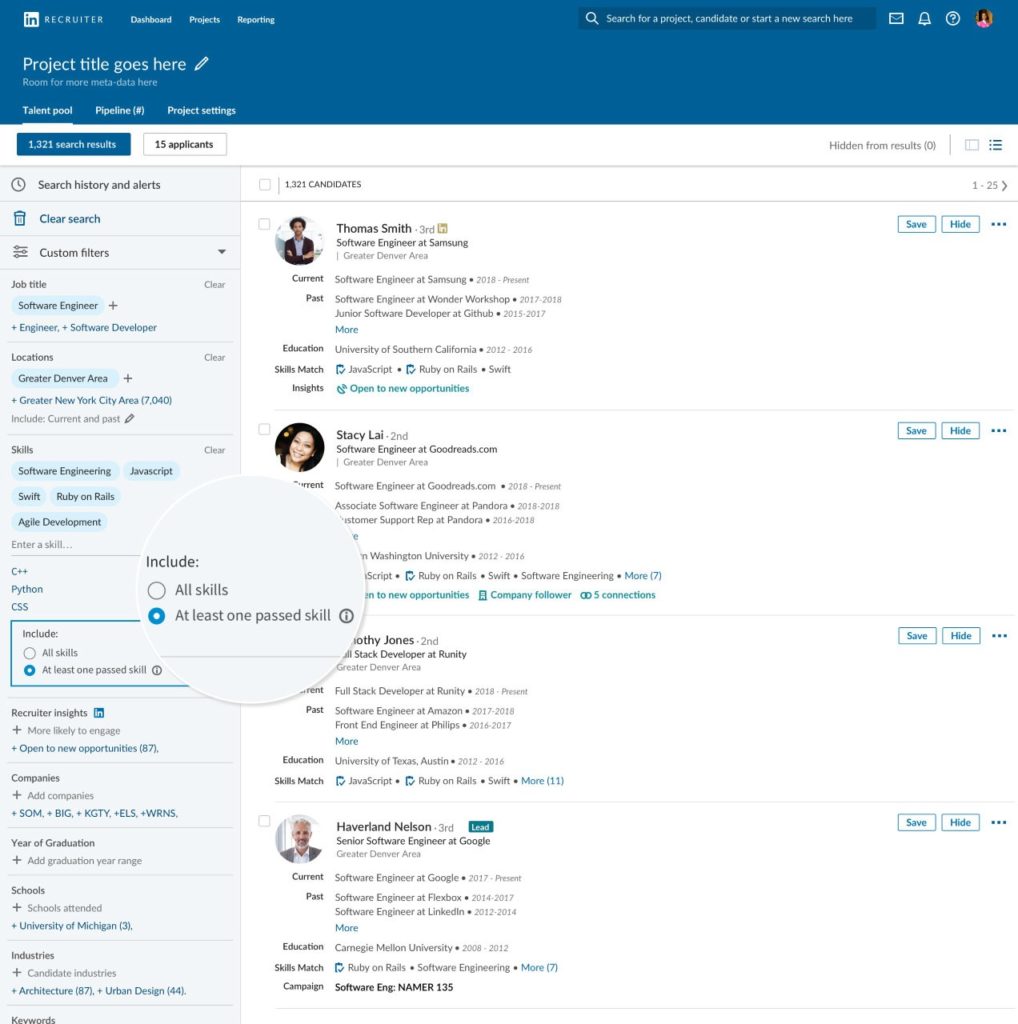Select At least one passed skill radio in sidebar
Screen dimensions: 1018x1024
coord(29,670)
